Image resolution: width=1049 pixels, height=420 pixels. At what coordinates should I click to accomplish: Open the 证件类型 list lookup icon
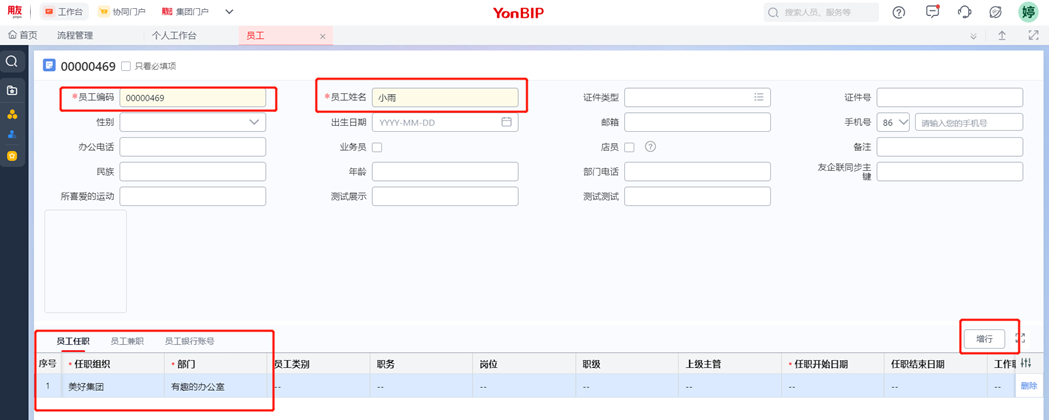point(759,97)
